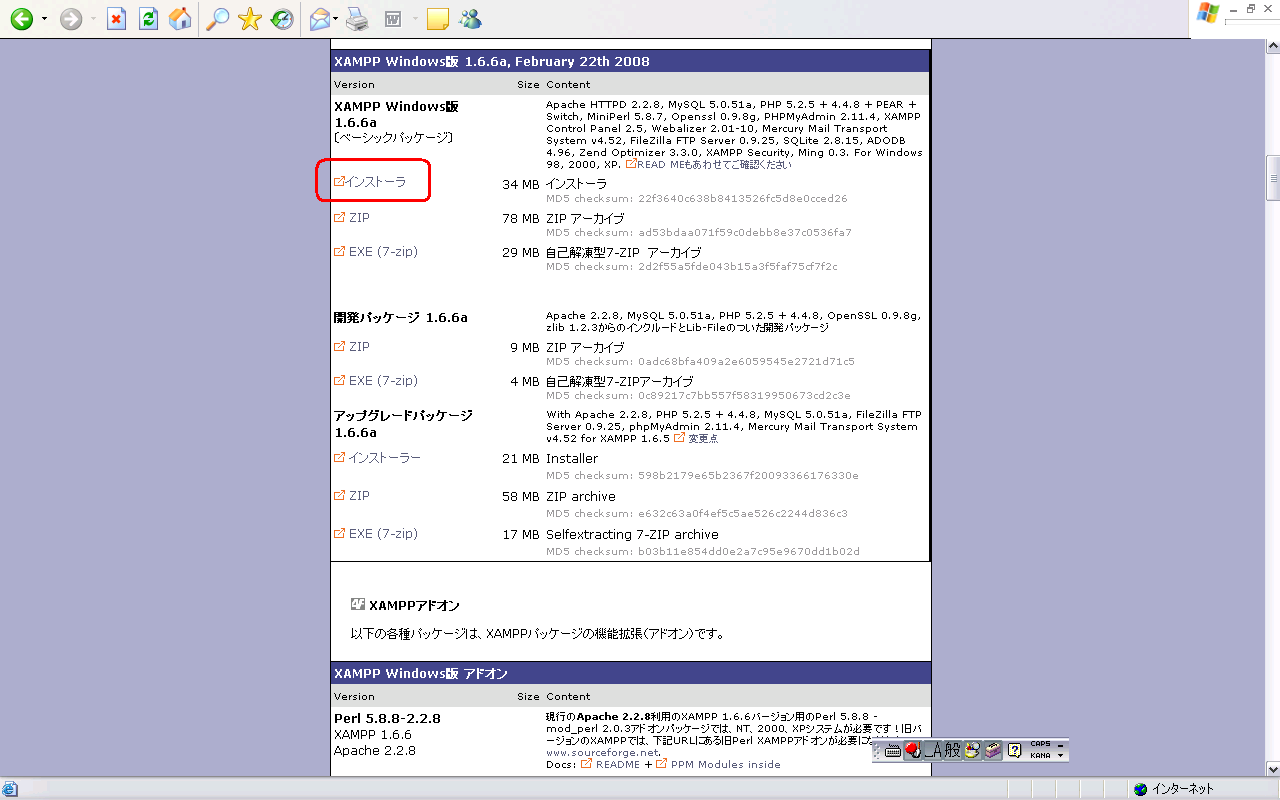The height and width of the screenshot is (800, 1280).
Task: Click the 21 MB Installer text
Action: (x=572, y=458)
